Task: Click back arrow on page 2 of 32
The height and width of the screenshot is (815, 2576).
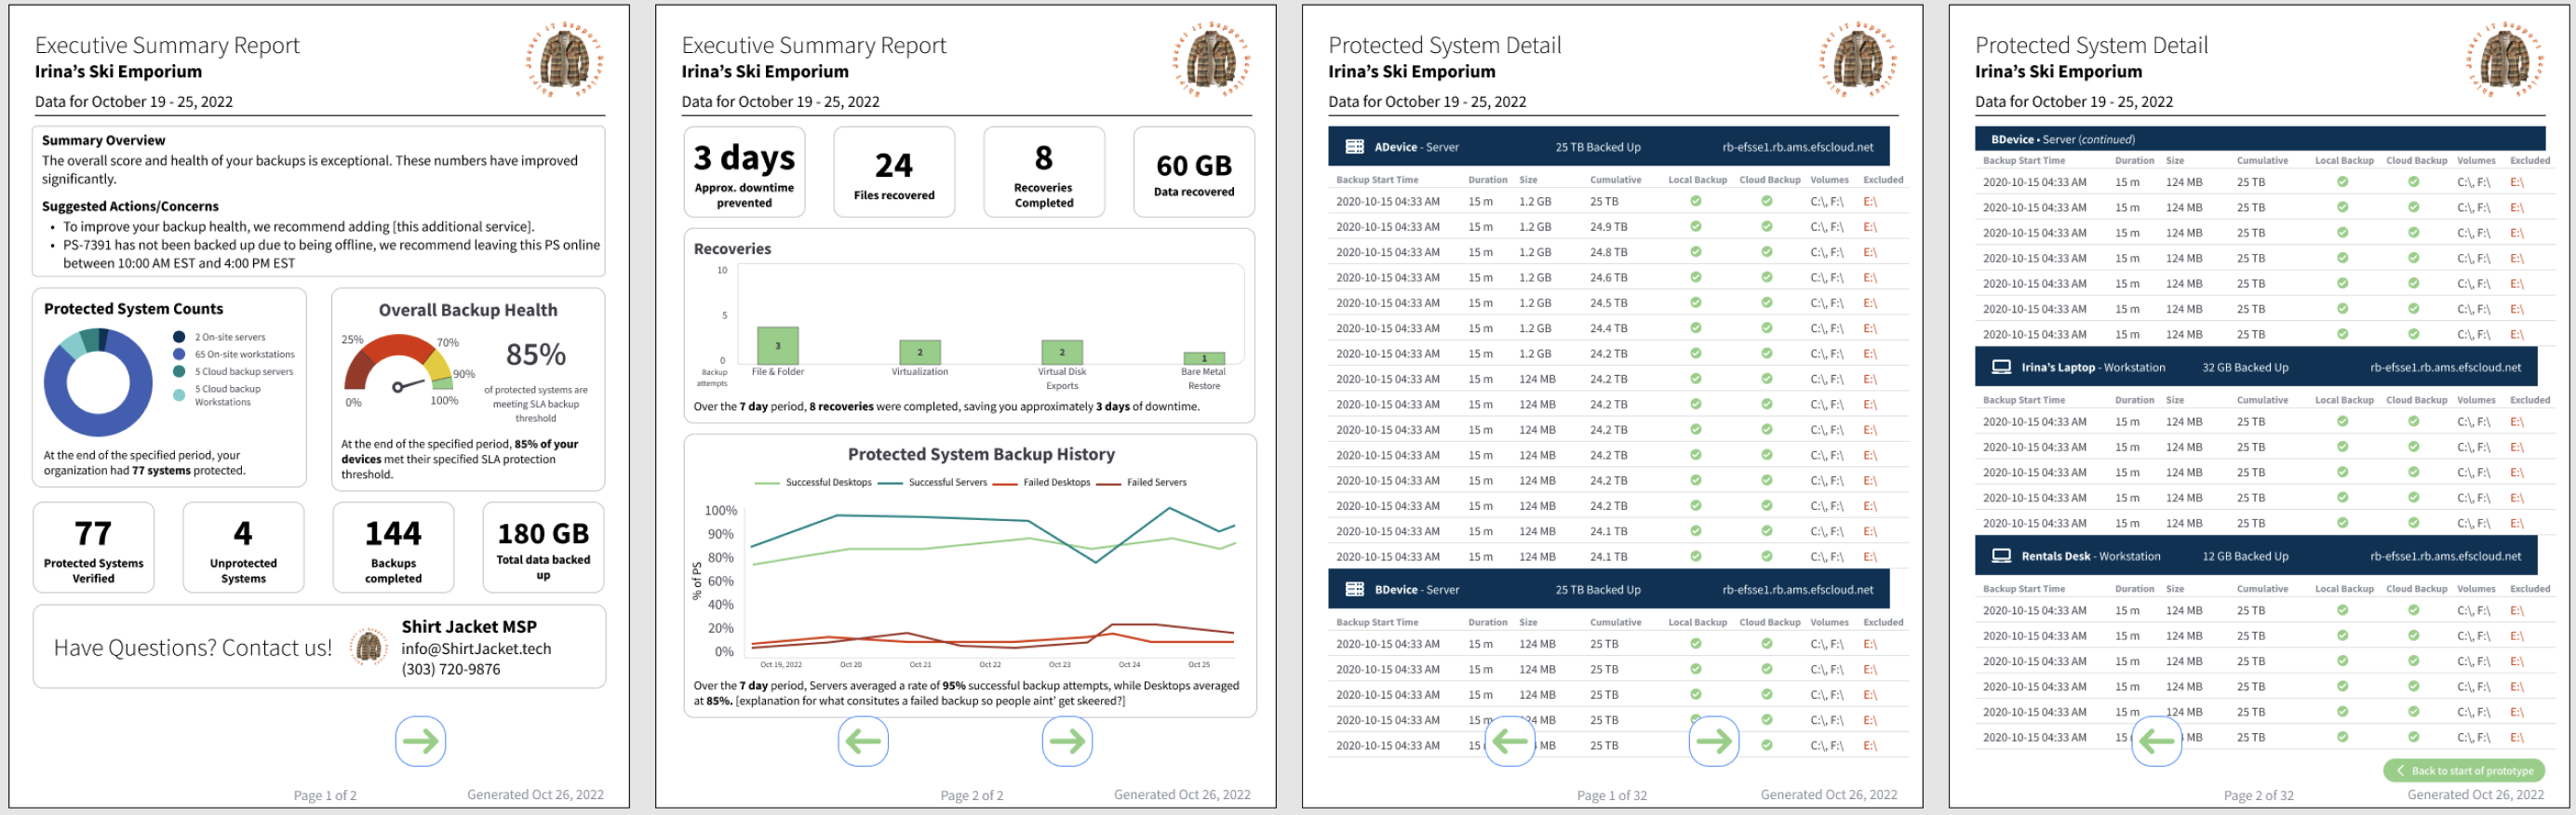Action: (2156, 741)
